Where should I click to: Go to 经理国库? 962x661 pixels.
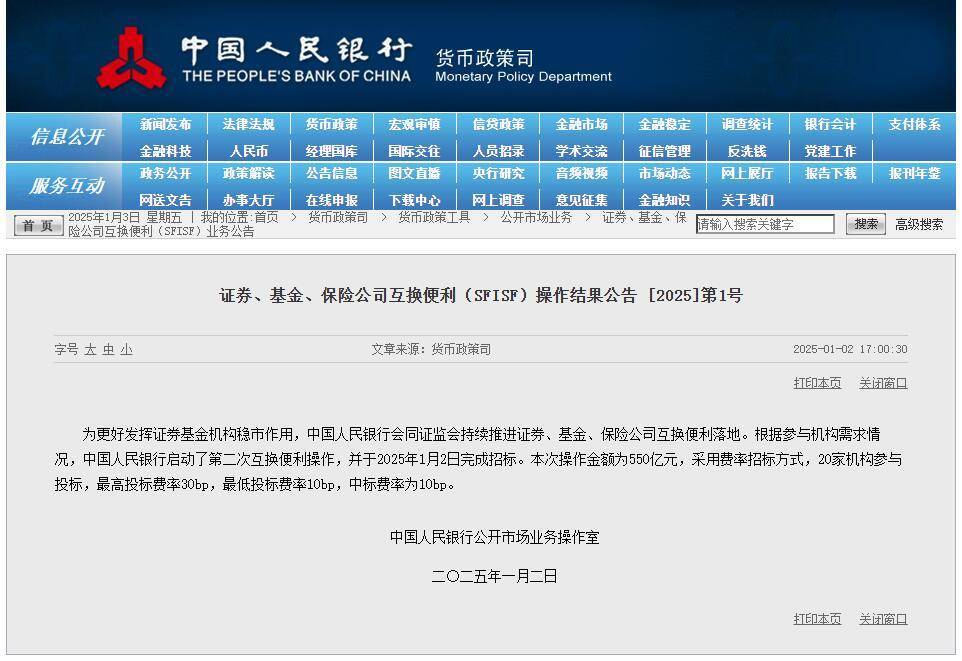click(332, 151)
